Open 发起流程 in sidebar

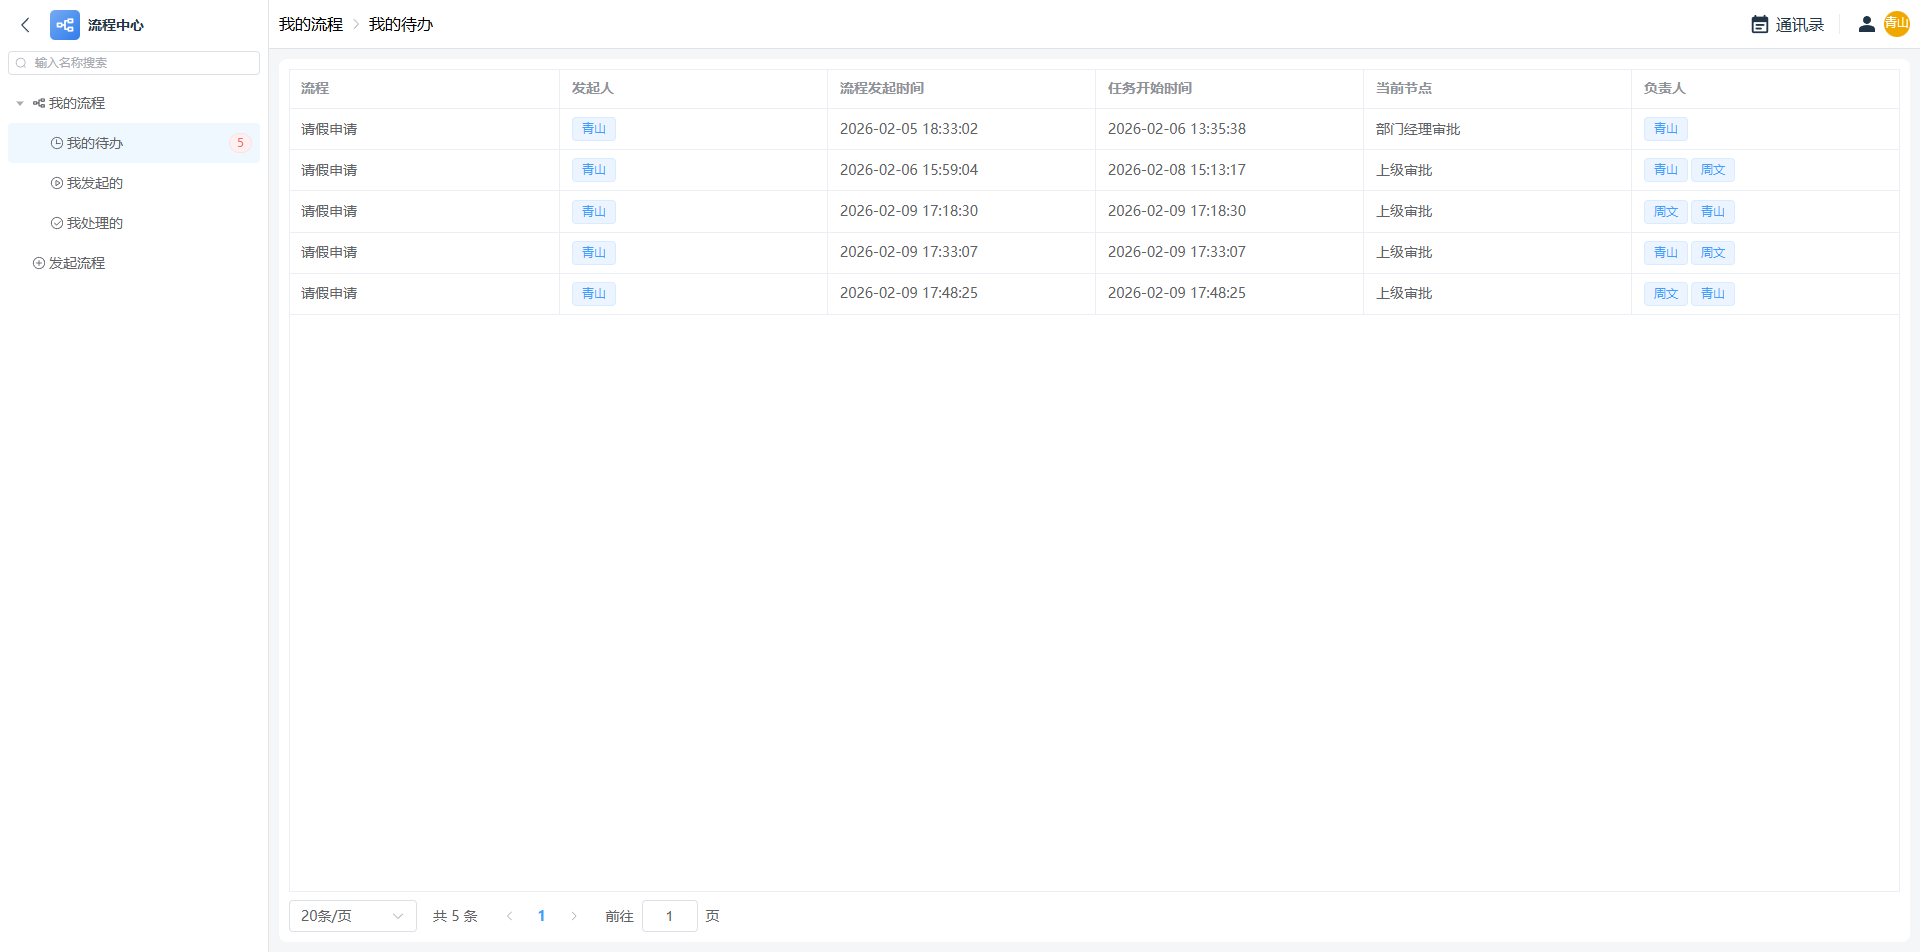pos(76,263)
